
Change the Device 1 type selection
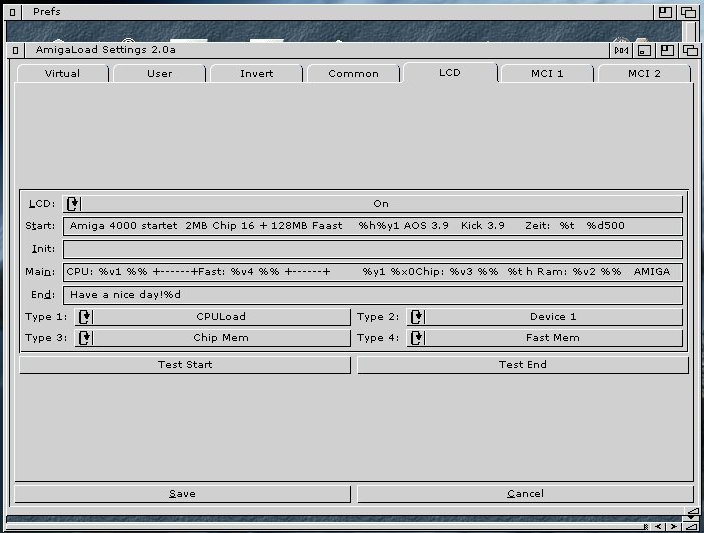point(553,317)
